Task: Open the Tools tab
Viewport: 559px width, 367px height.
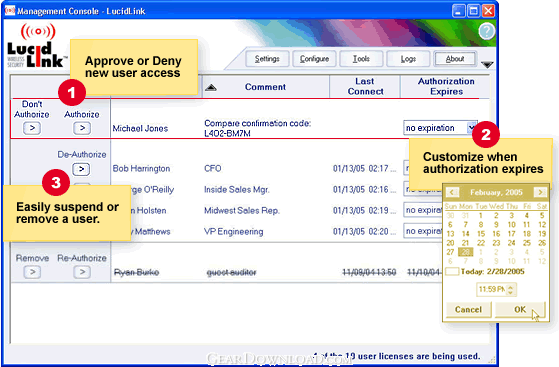Action: (x=361, y=59)
